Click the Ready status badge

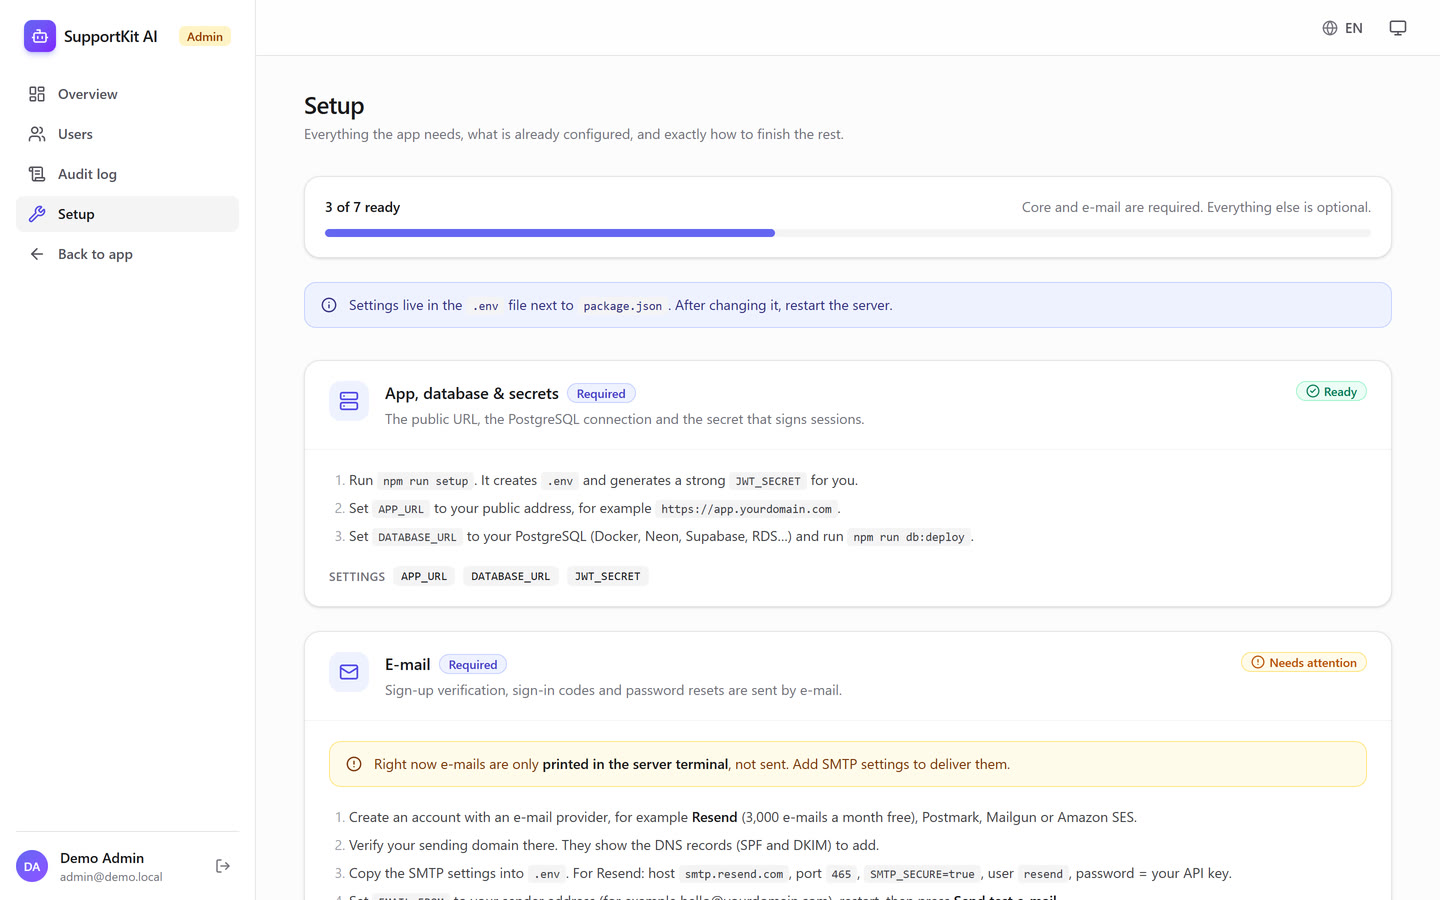click(x=1331, y=392)
